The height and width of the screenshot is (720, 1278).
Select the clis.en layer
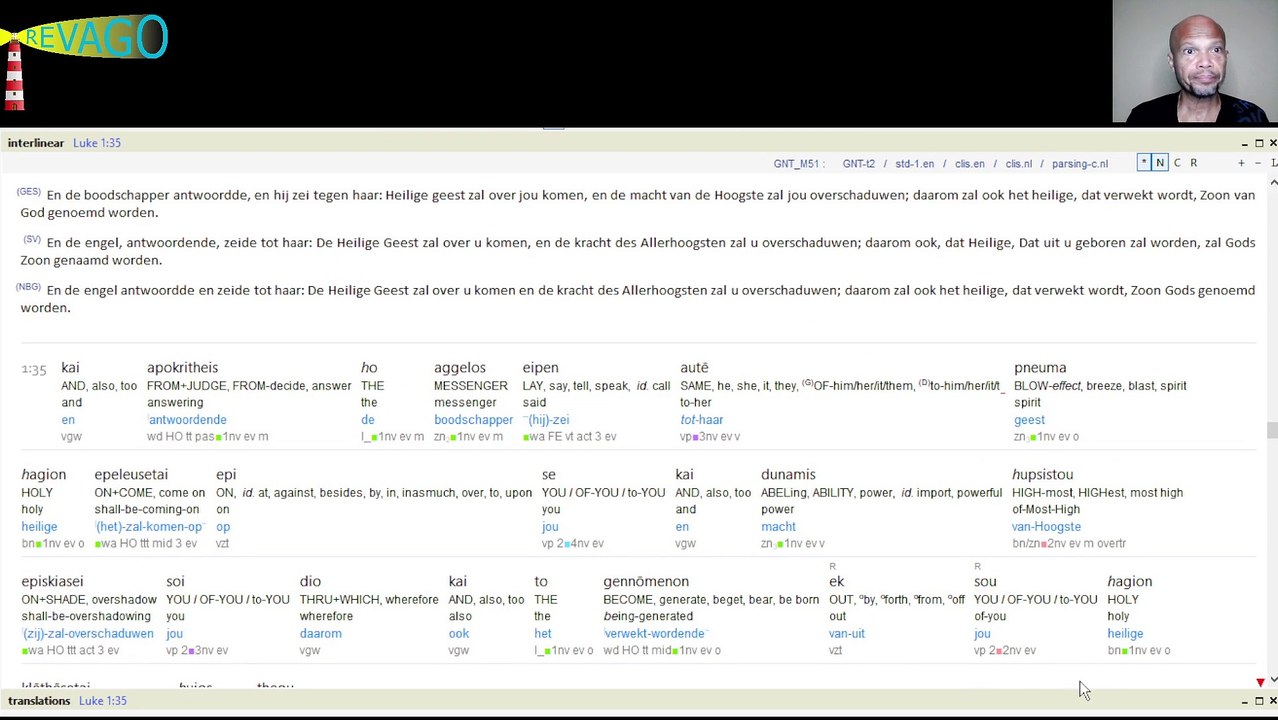(969, 164)
